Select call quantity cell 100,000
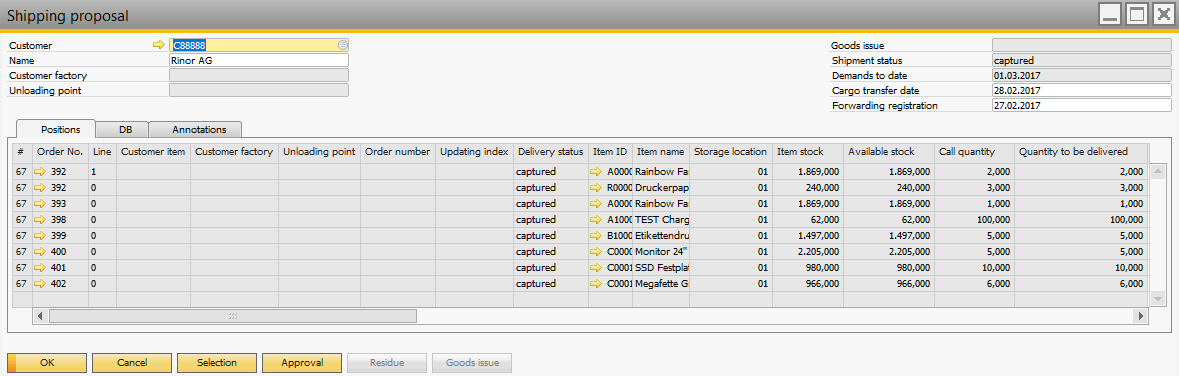 (974, 220)
